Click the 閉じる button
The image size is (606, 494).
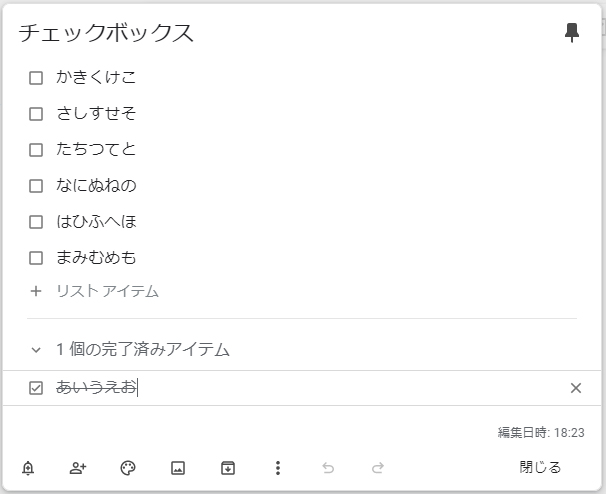coord(540,467)
